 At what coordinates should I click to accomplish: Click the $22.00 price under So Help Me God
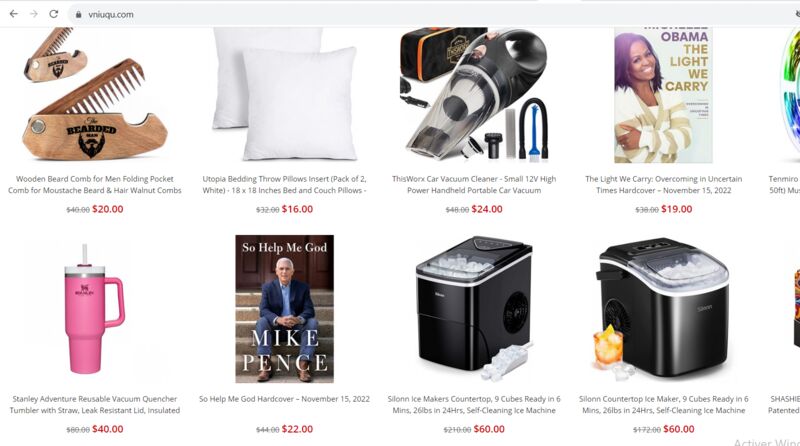[297, 429]
